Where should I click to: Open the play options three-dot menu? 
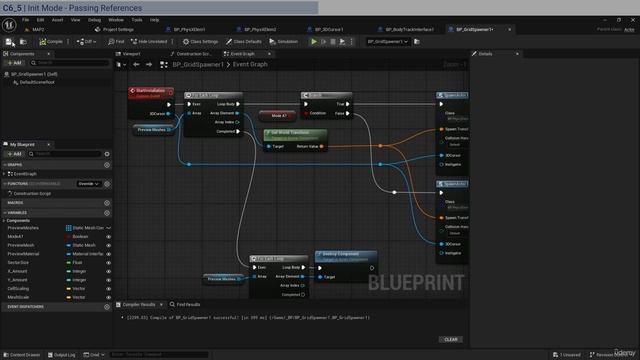click(351, 42)
